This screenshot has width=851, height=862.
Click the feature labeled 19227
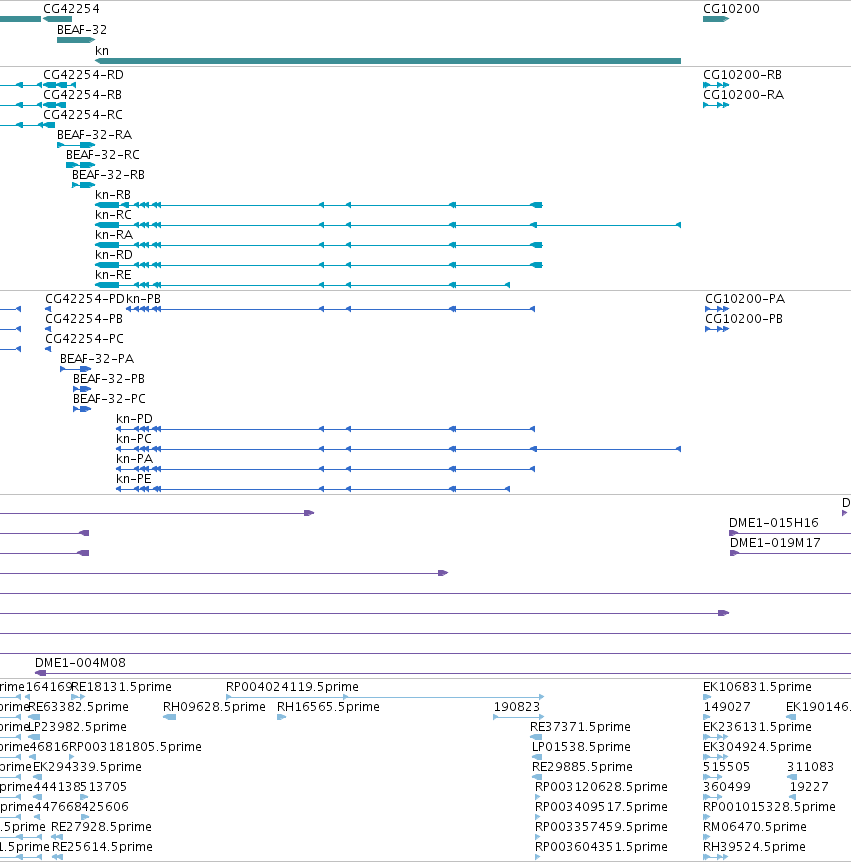pyautogui.click(x=809, y=787)
